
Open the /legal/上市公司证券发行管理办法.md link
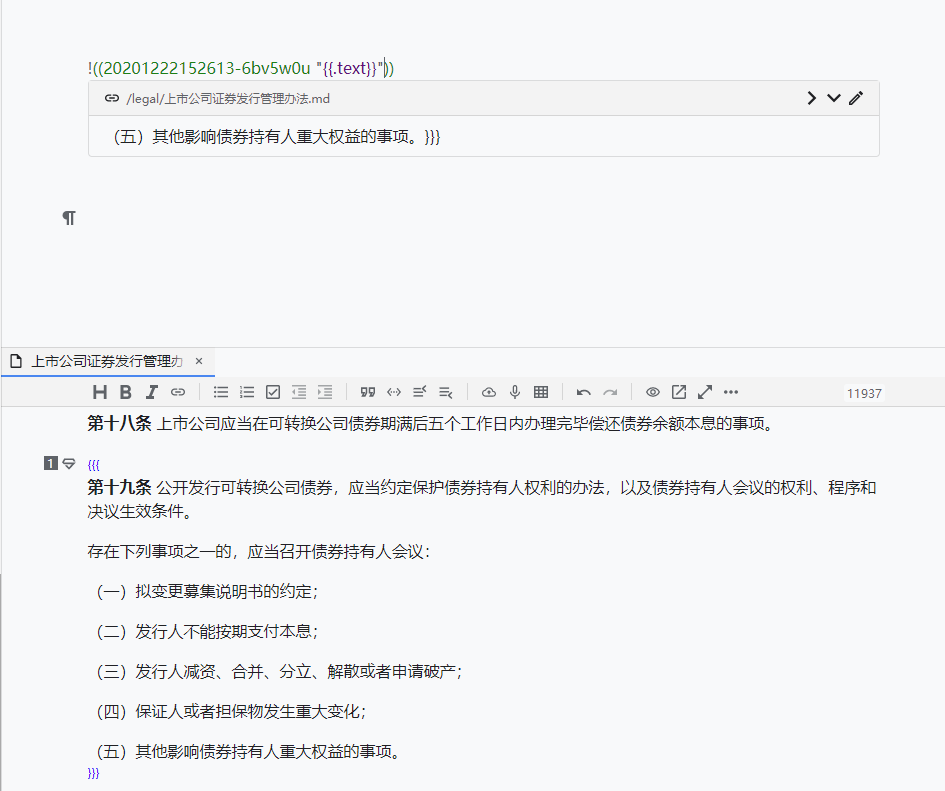228,98
